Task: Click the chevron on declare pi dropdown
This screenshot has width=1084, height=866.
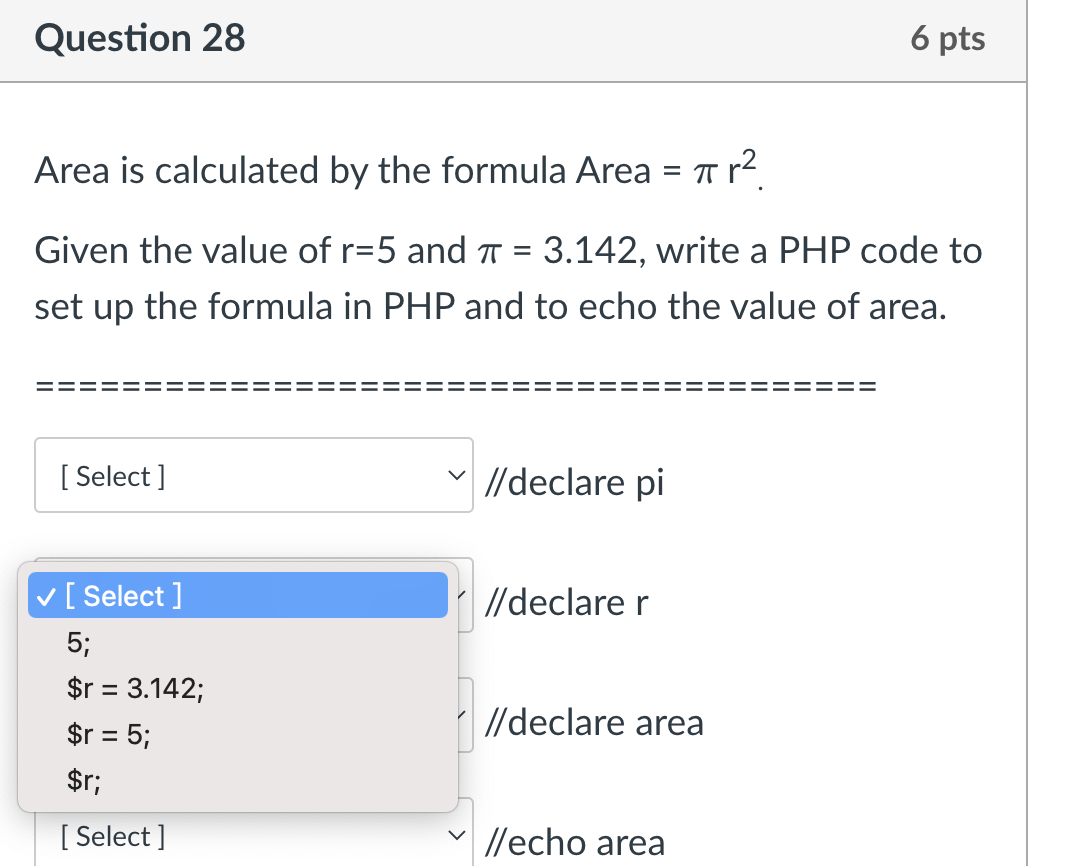Action: click(x=456, y=475)
